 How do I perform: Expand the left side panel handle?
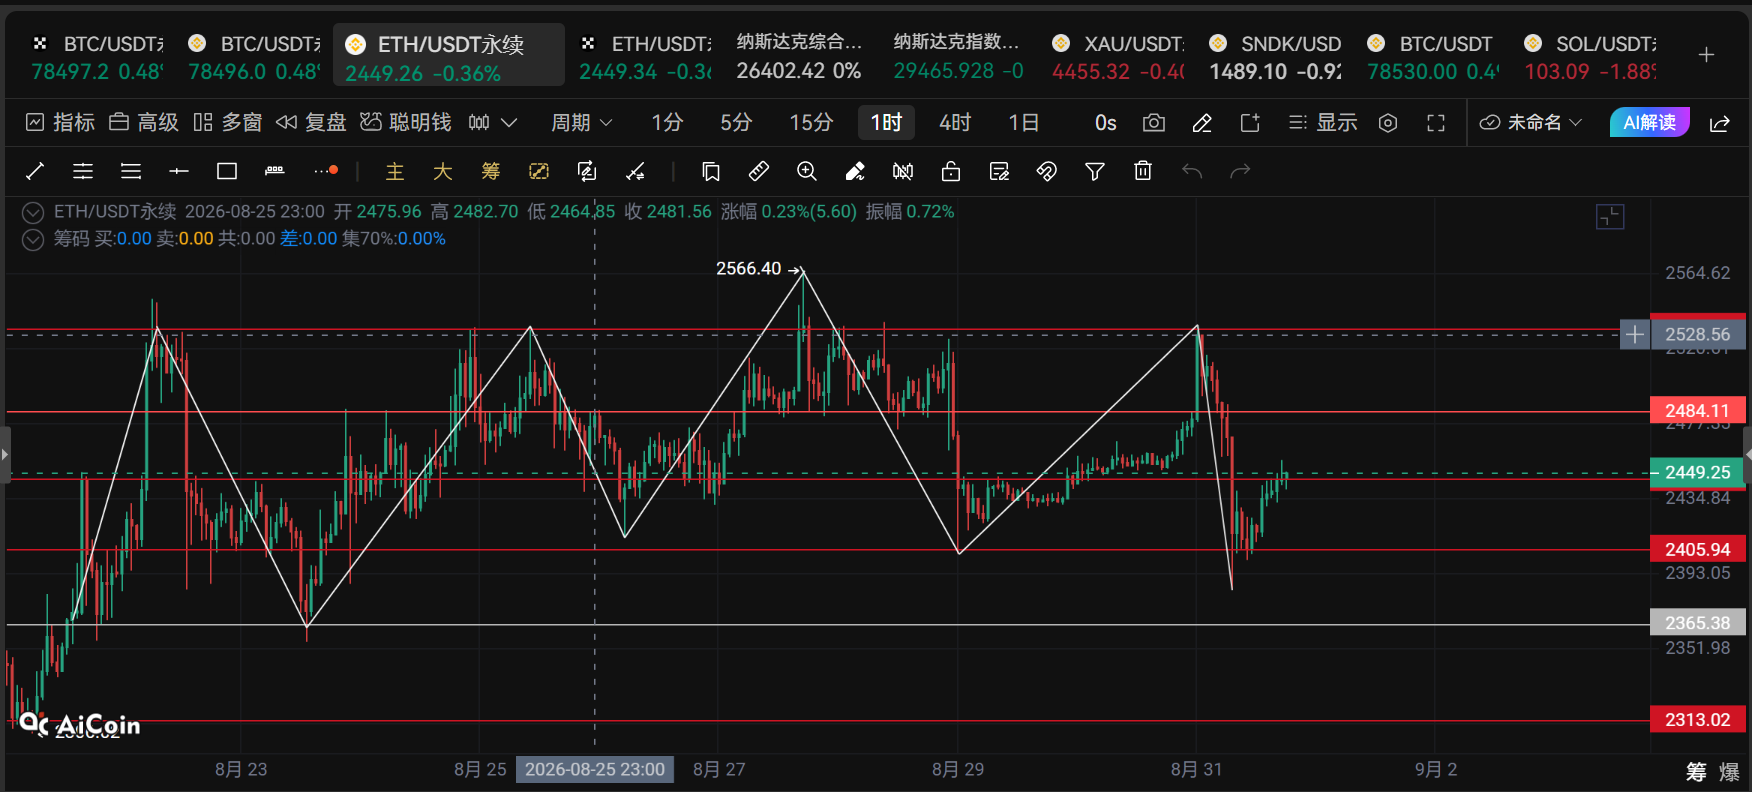[x=5, y=455]
